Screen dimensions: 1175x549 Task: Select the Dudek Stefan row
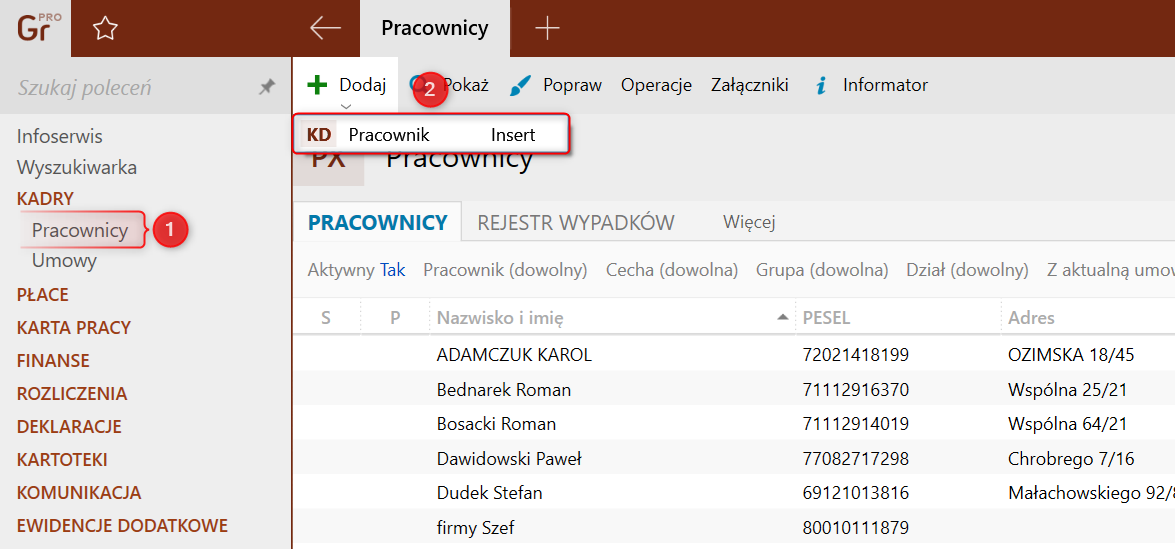pyautogui.click(x=734, y=493)
